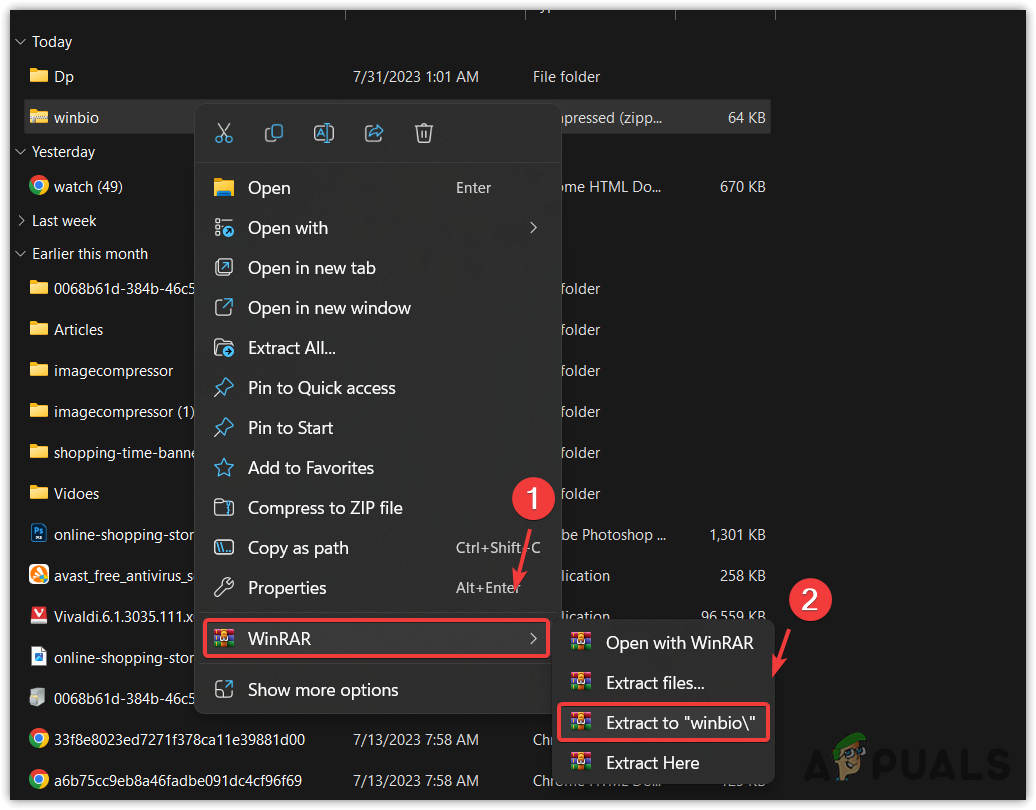Collapse the Today group

coord(21,42)
